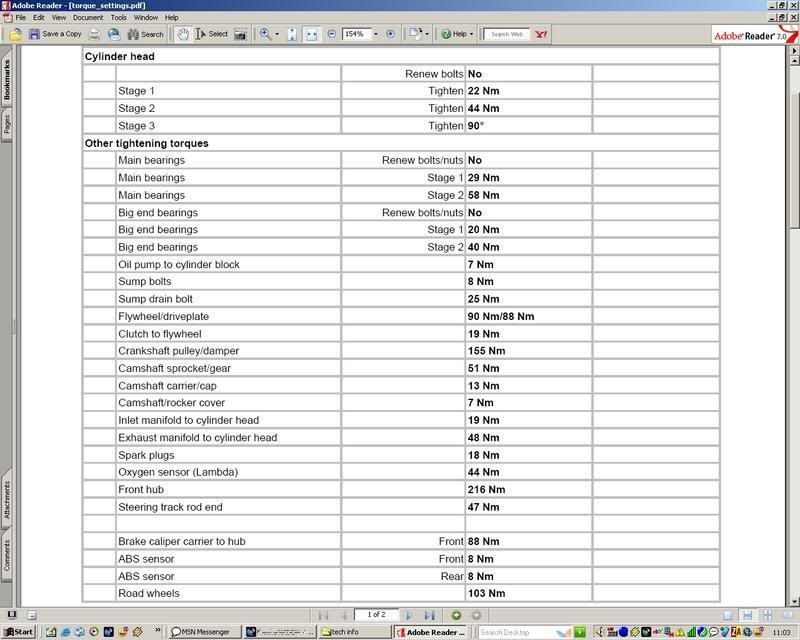
Task: Click the binoculars Search button
Action: pyautogui.click(x=146, y=34)
